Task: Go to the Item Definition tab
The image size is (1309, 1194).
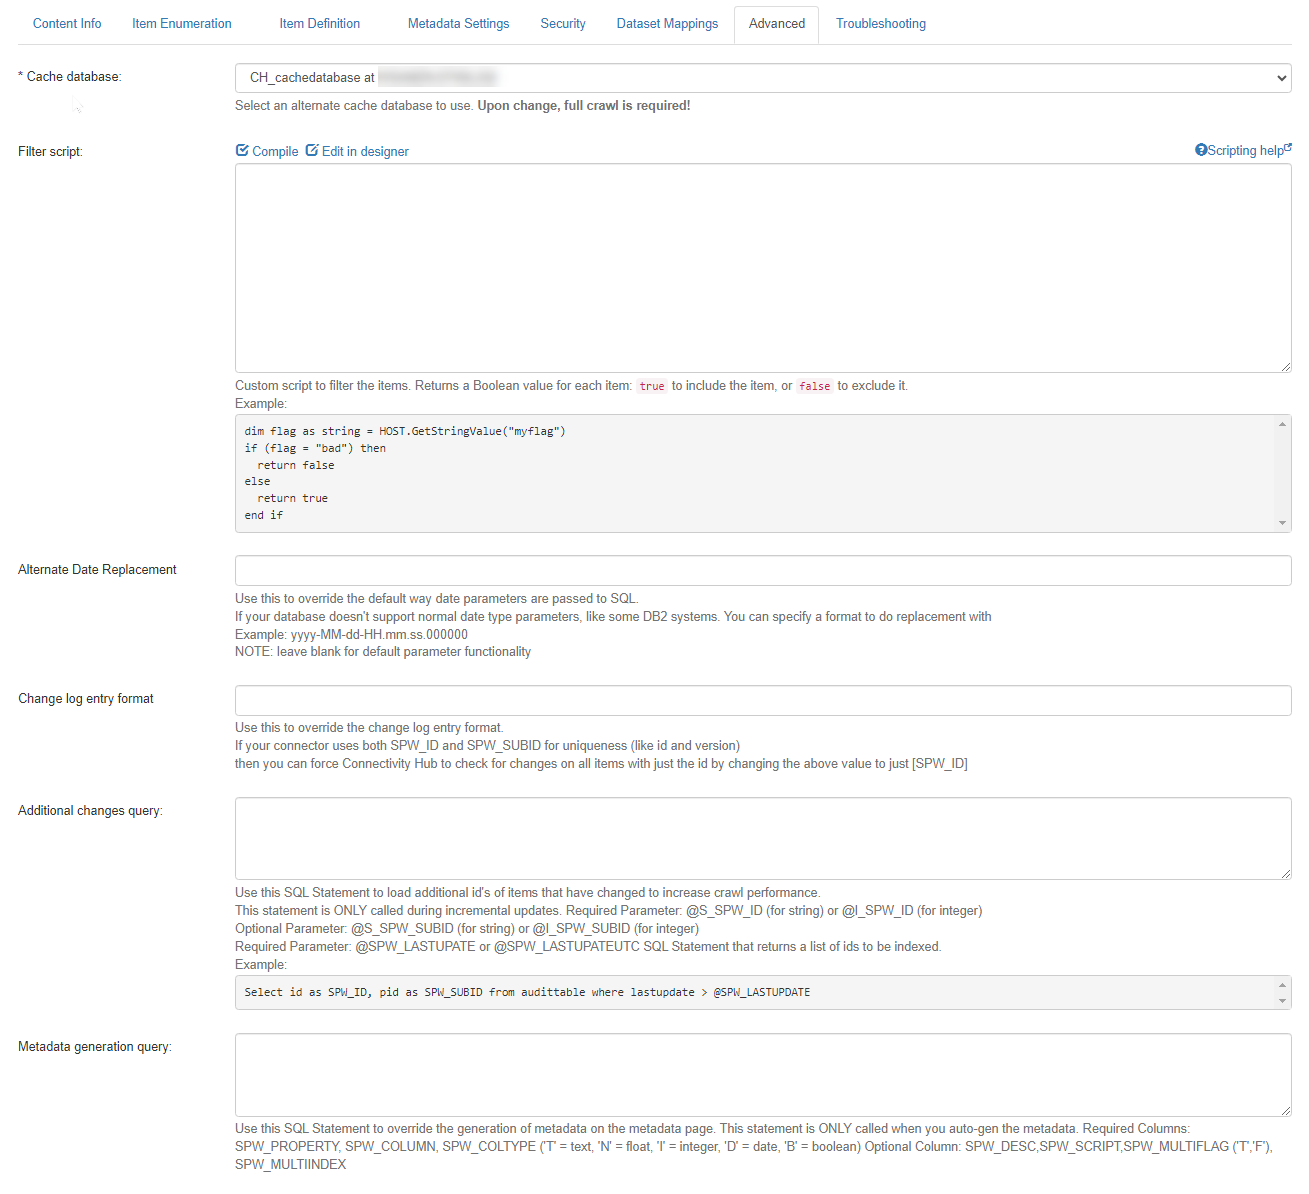Action: [319, 24]
